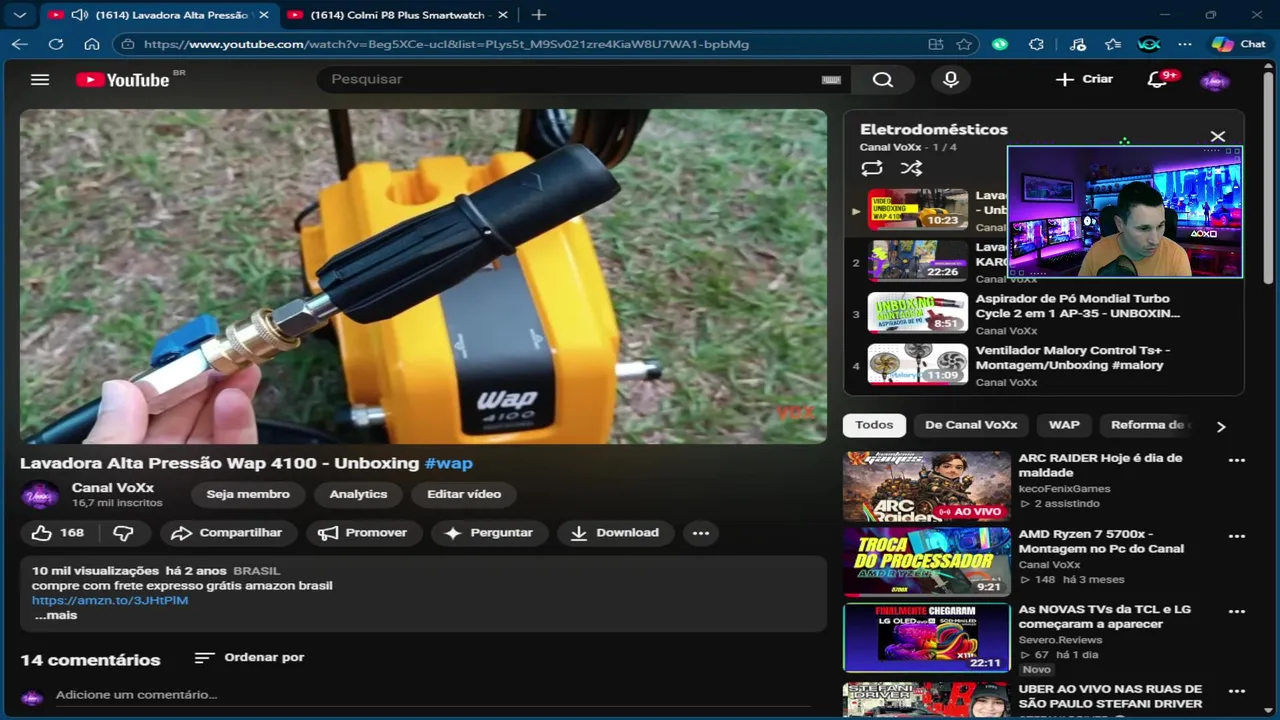
Task: Open ARC RAIDER live video thumbnail
Action: [927, 486]
